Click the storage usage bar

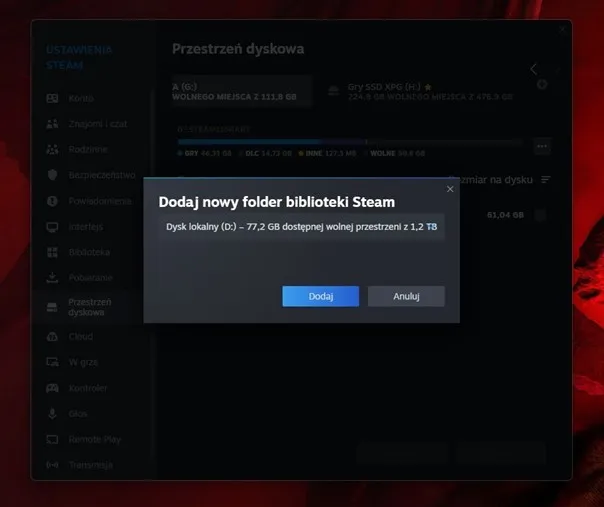click(350, 142)
